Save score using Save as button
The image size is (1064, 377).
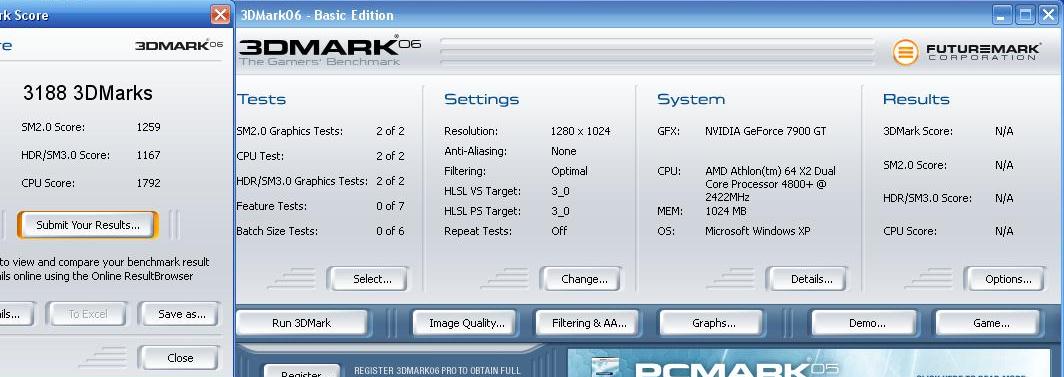tap(178, 314)
